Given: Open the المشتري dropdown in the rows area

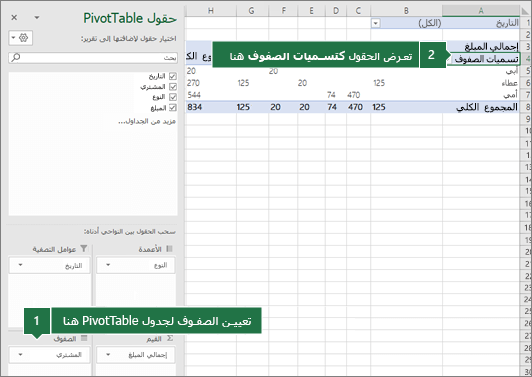Looking at the screenshot, I should 20,355.
